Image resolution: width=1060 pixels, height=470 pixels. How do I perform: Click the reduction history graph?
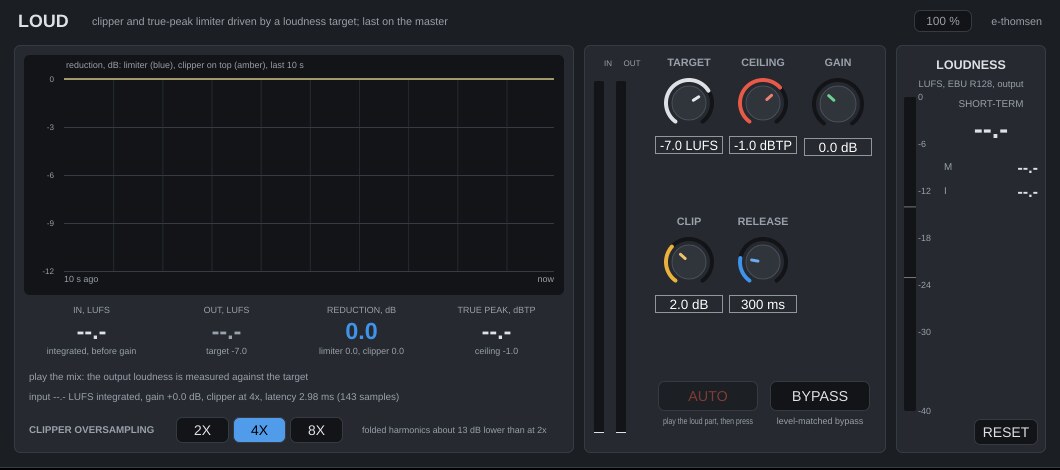(x=293, y=174)
